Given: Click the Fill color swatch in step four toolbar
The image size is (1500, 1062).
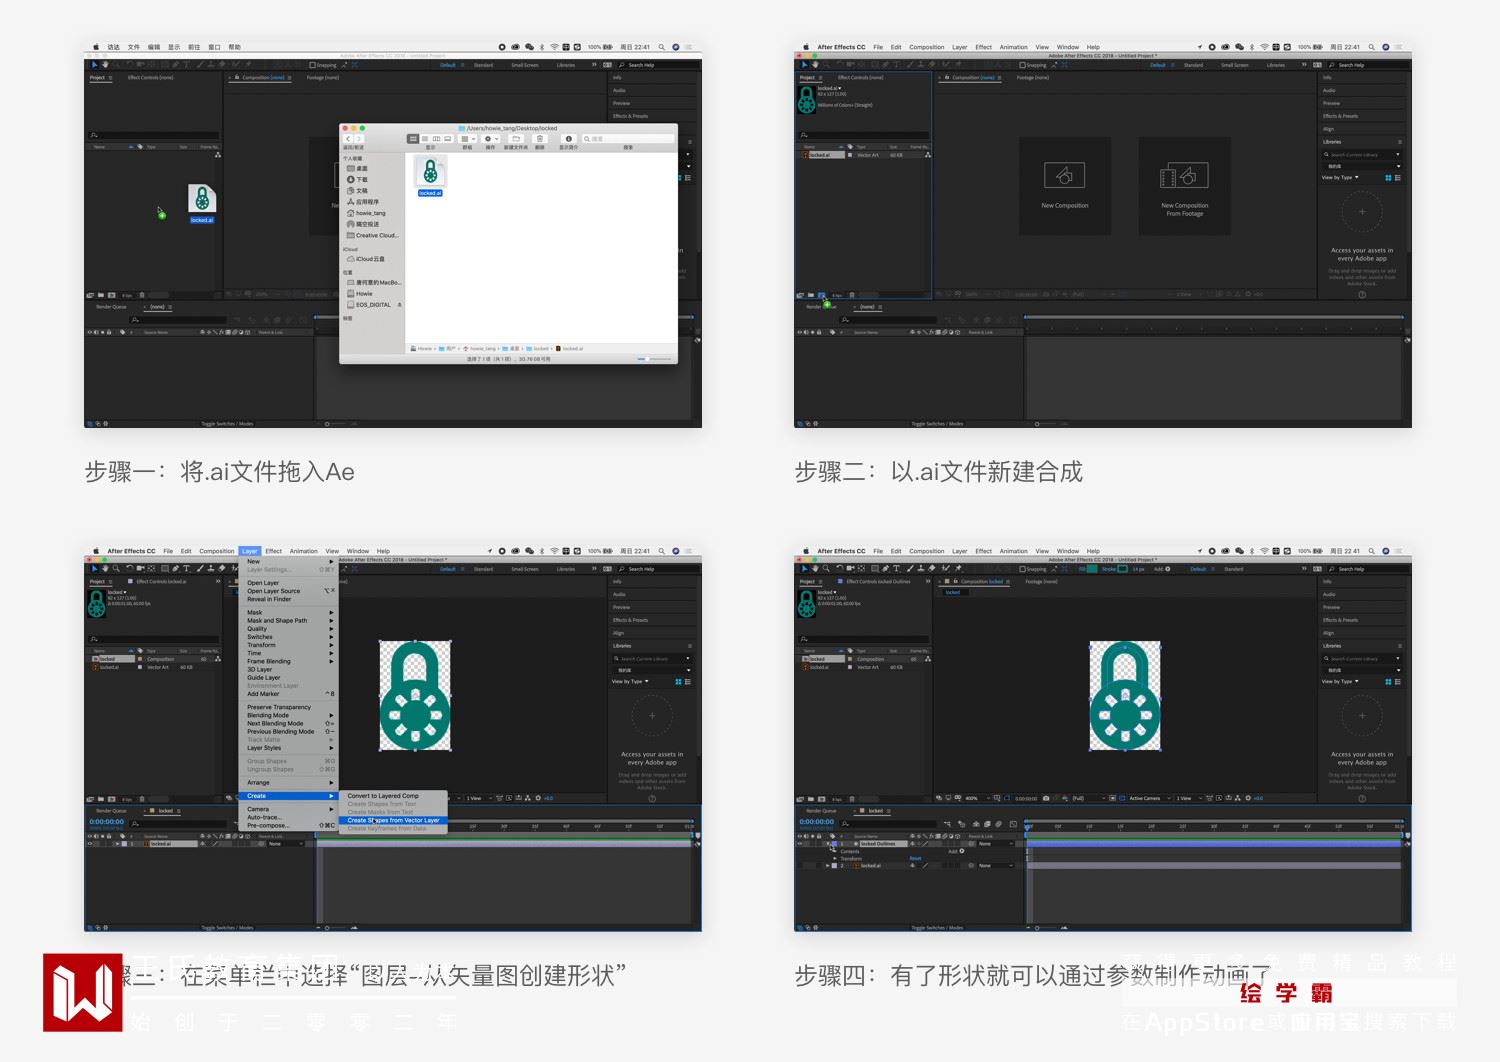Looking at the screenshot, I should coord(1092,569).
